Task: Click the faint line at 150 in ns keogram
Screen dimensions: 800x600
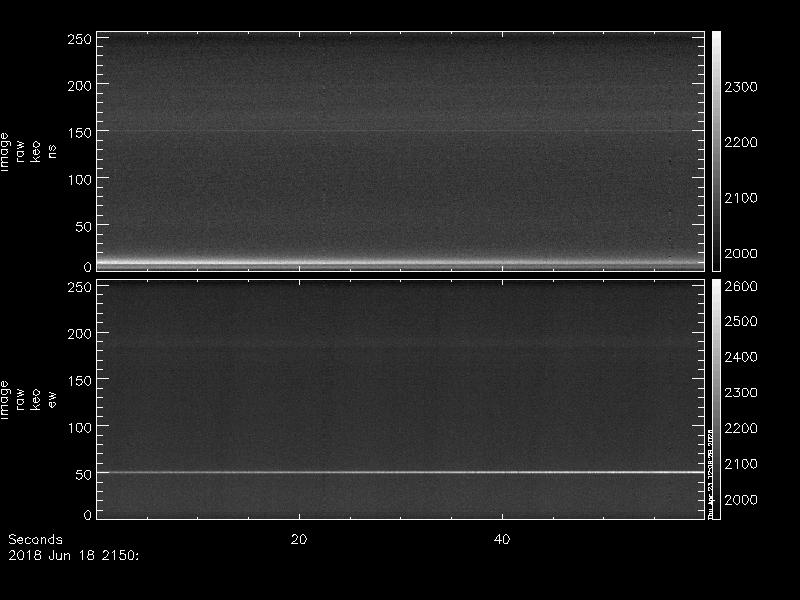Action: 401,131
